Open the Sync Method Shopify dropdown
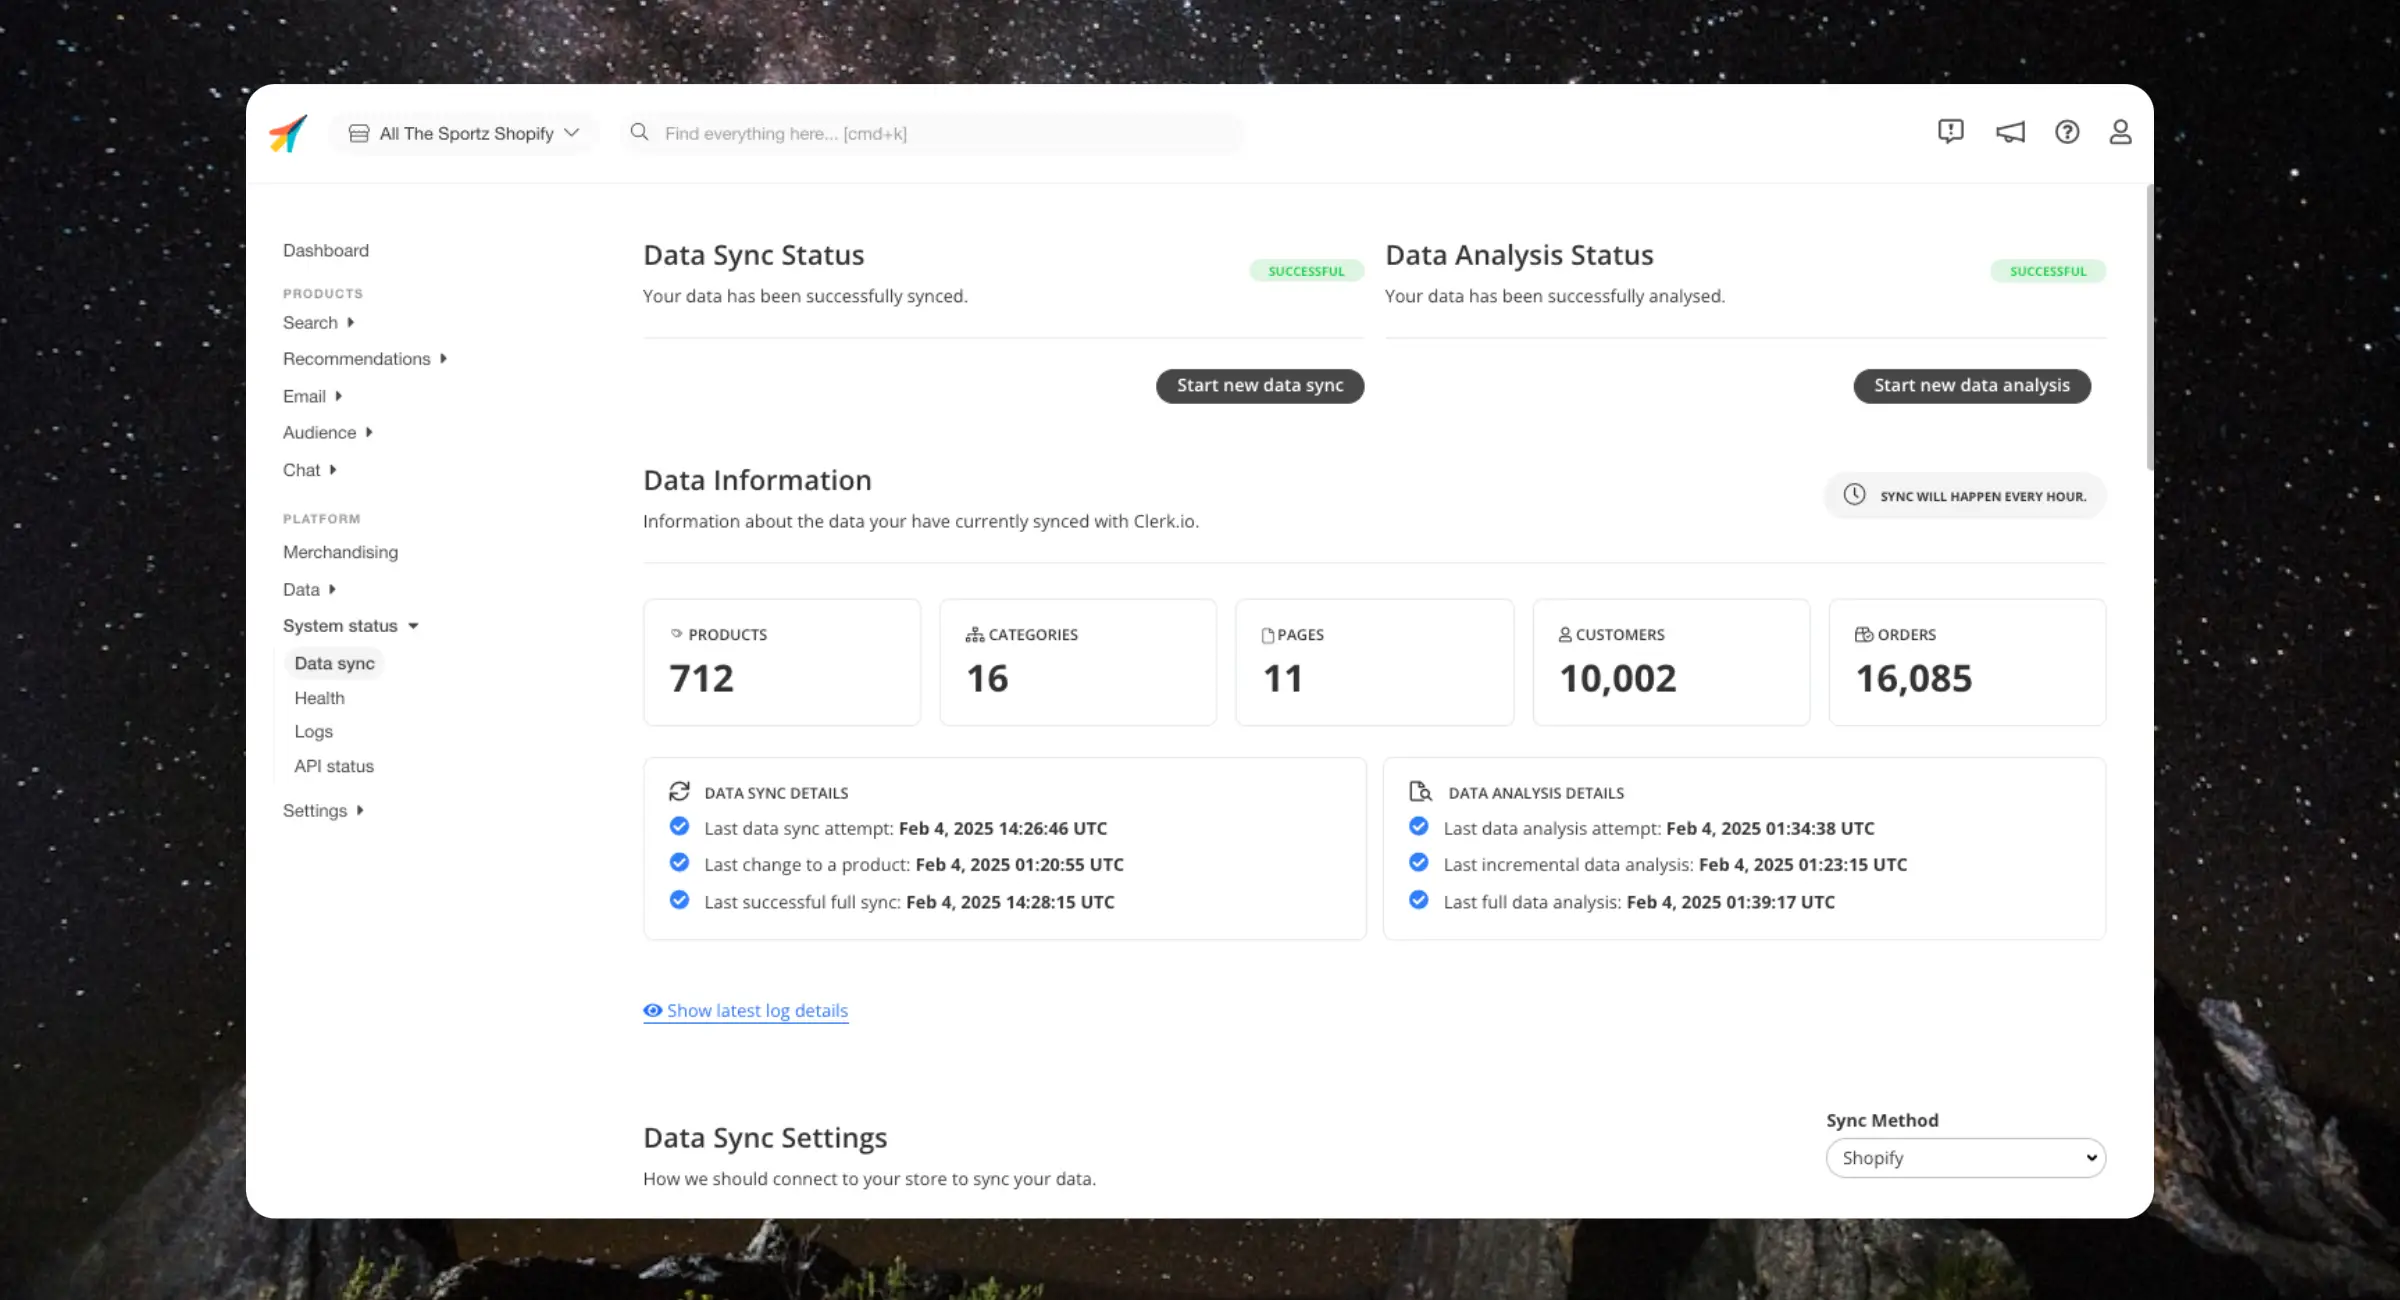The height and width of the screenshot is (1300, 2400). pyautogui.click(x=1965, y=1157)
